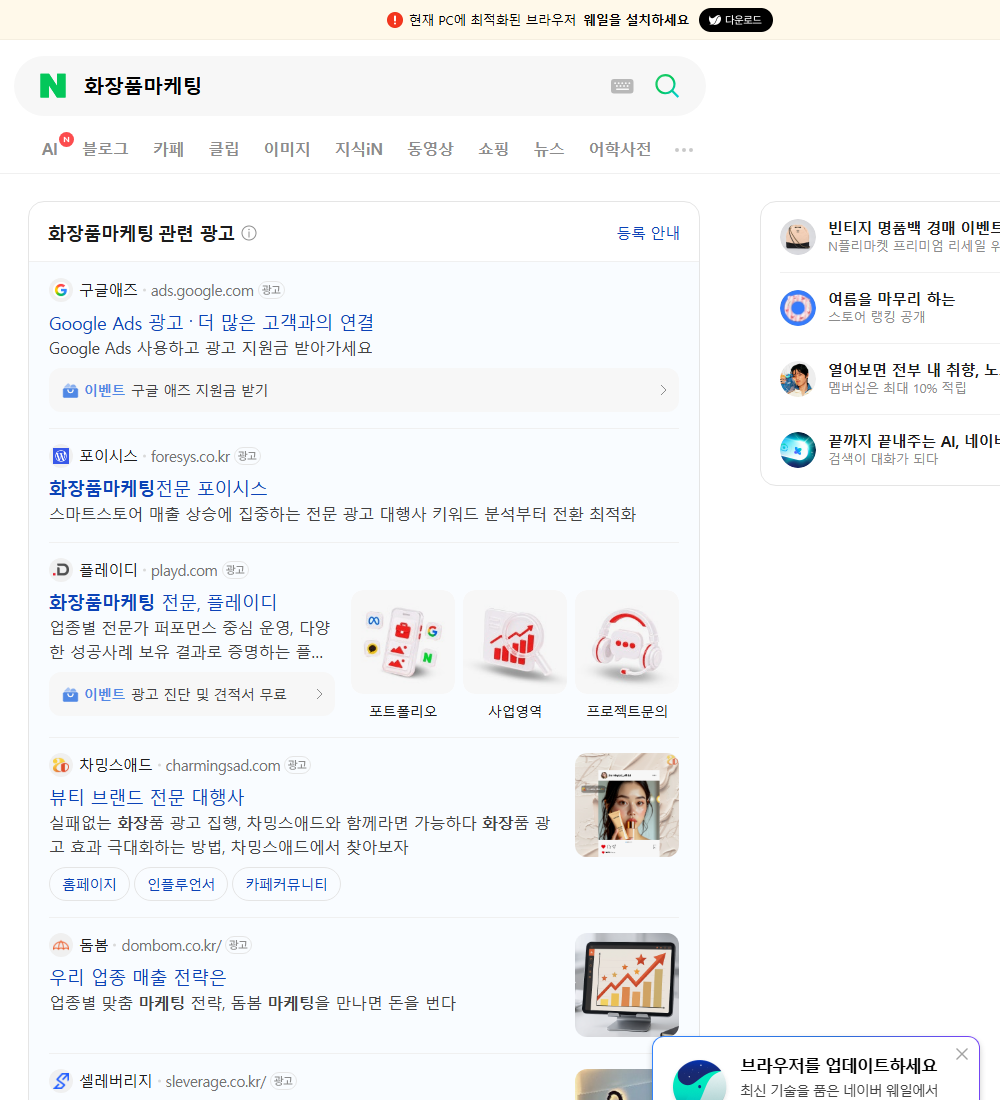
Task: Open 화장품마케팅전문 포이시스 link
Action: tap(158, 488)
